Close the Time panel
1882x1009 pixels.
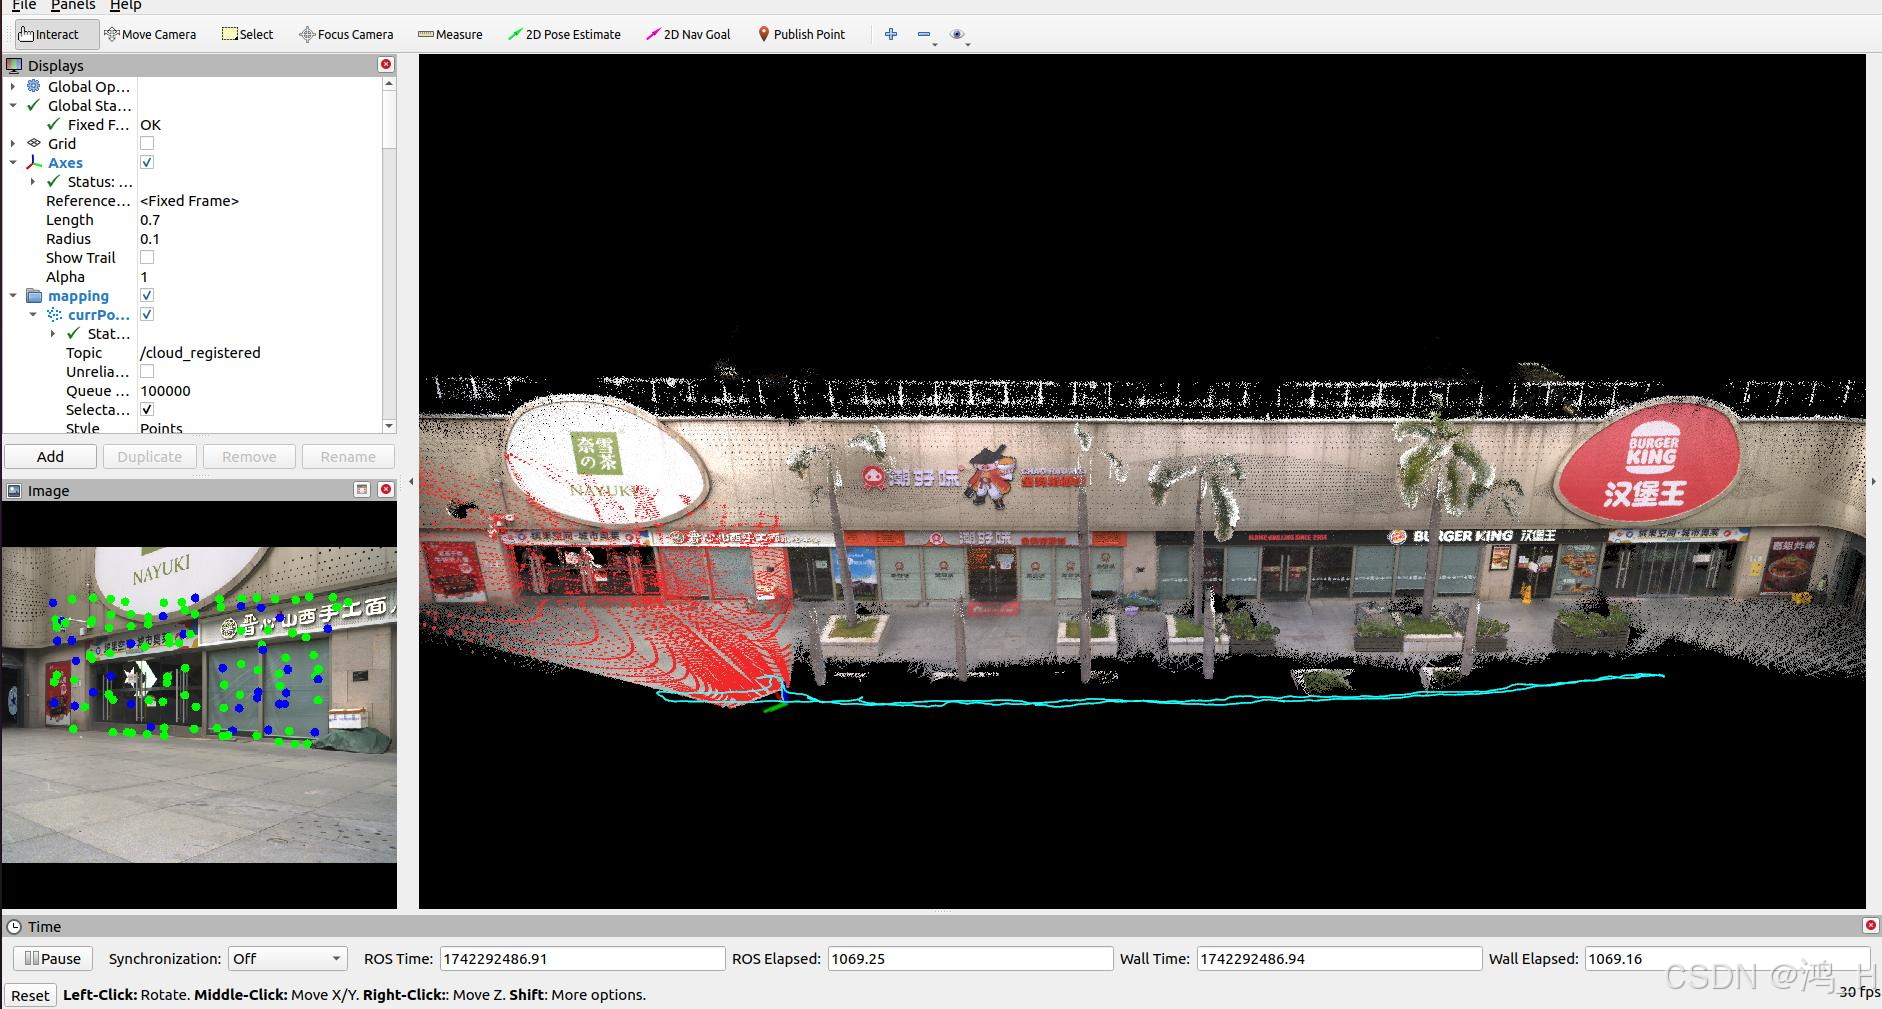click(x=1871, y=925)
